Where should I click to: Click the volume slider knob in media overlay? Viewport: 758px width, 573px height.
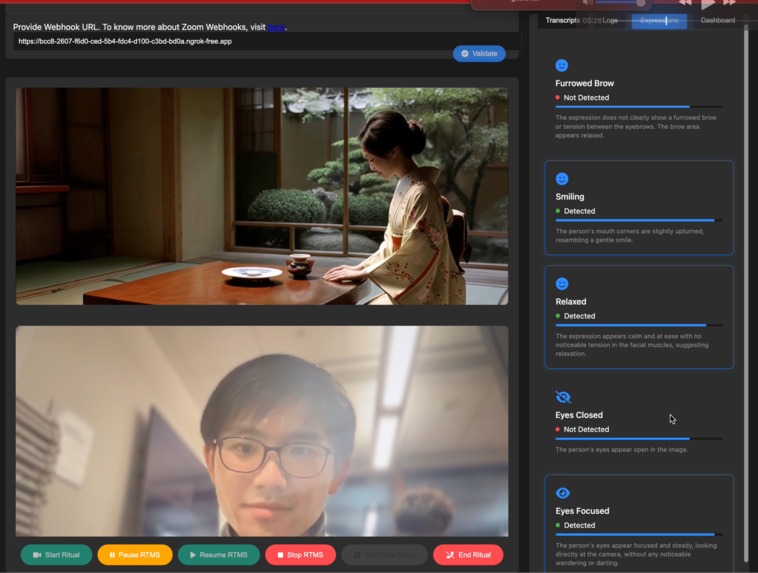point(641,3)
